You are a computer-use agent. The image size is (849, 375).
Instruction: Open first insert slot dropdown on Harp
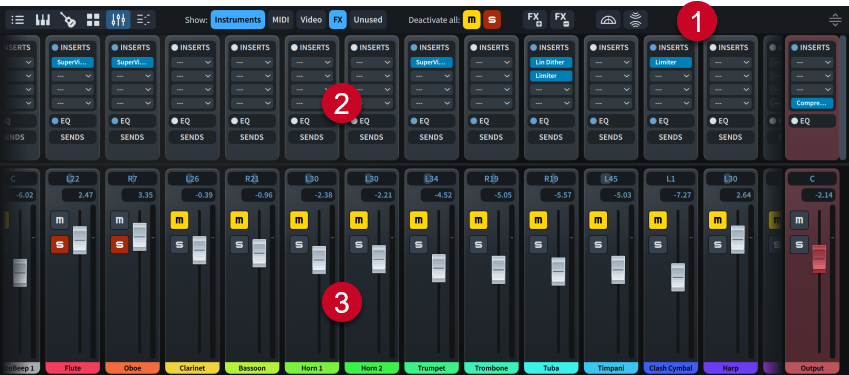click(x=730, y=62)
